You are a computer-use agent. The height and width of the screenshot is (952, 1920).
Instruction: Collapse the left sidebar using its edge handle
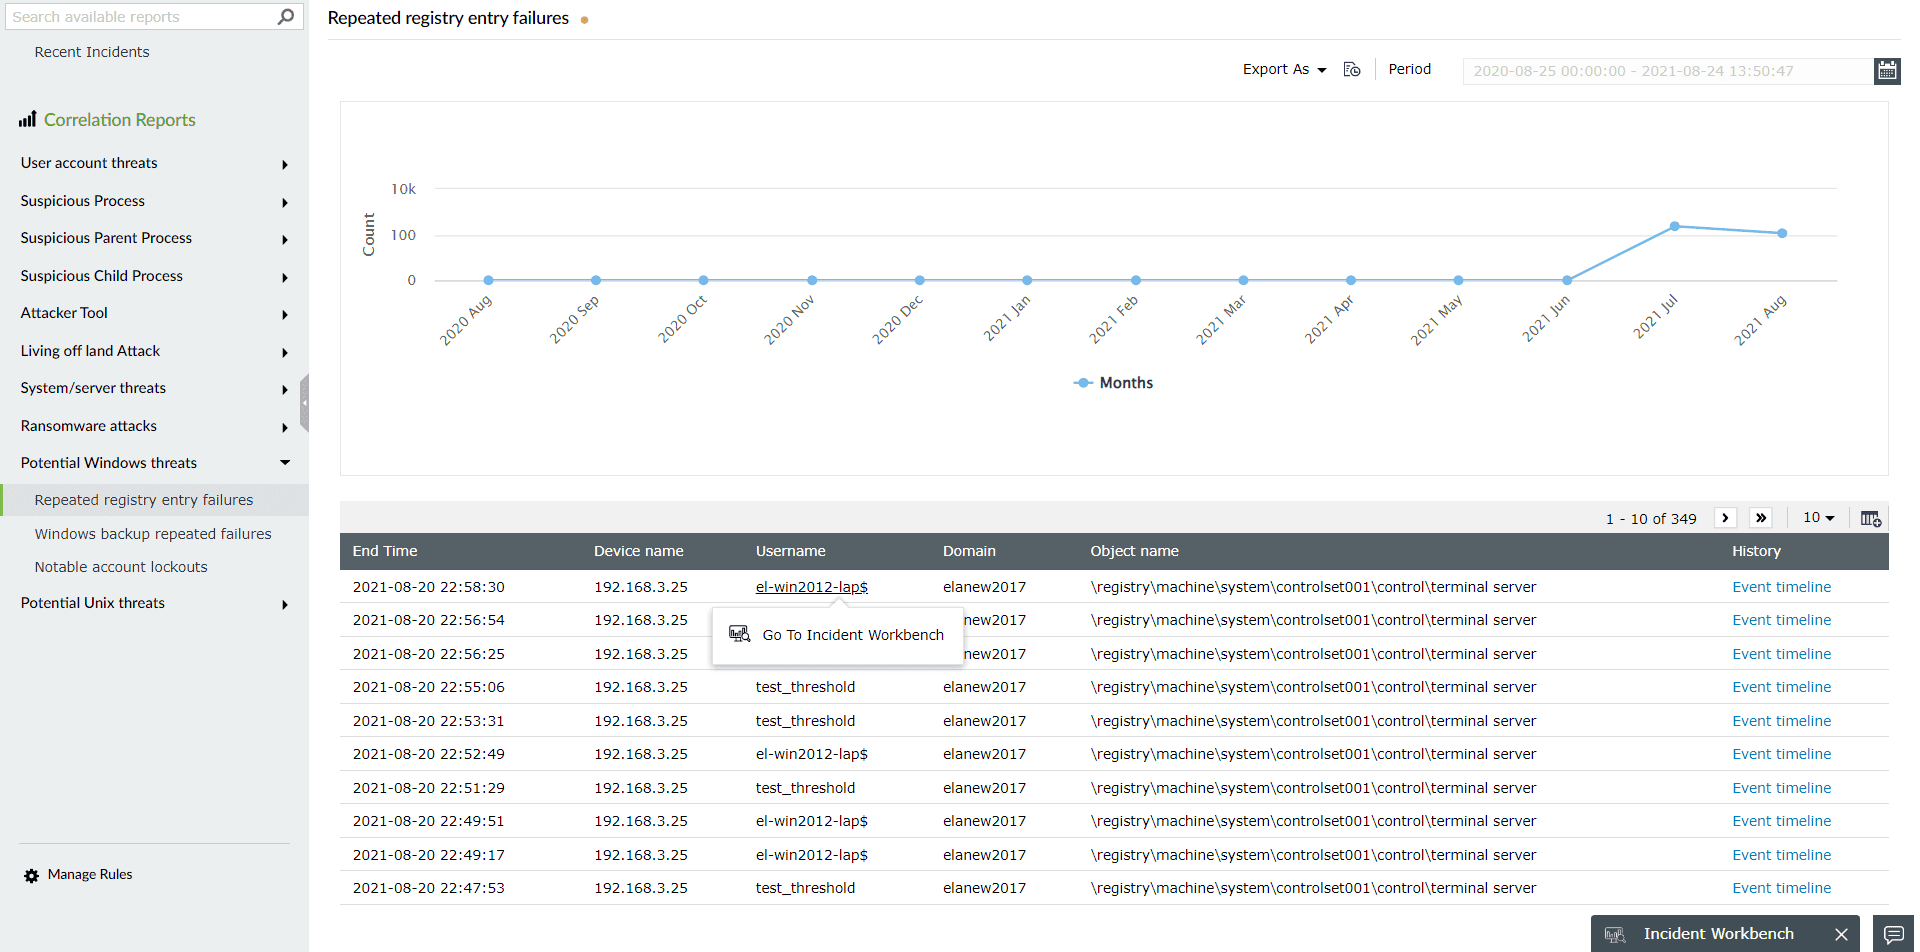pos(306,402)
